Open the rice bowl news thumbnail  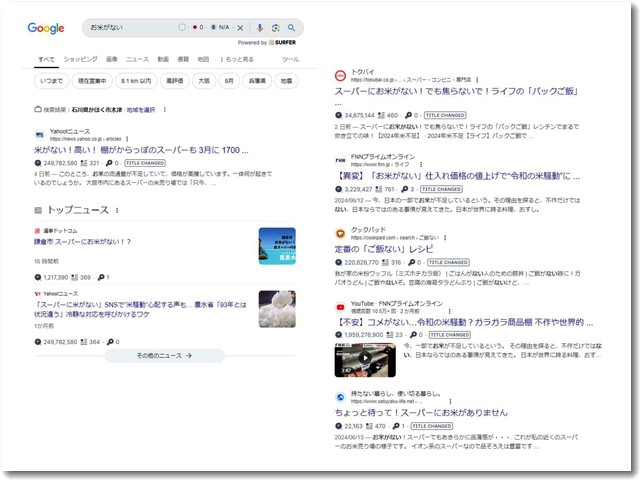point(277,309)
